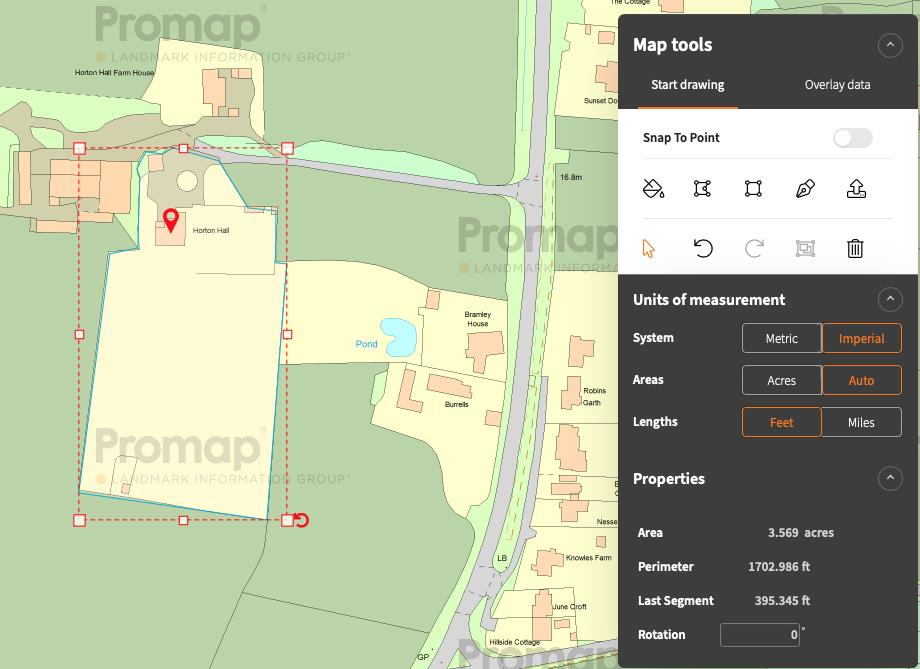Viewport: 920px width, 669px height.
Task: Set areas unit to Acres
Action: point(781,380)
